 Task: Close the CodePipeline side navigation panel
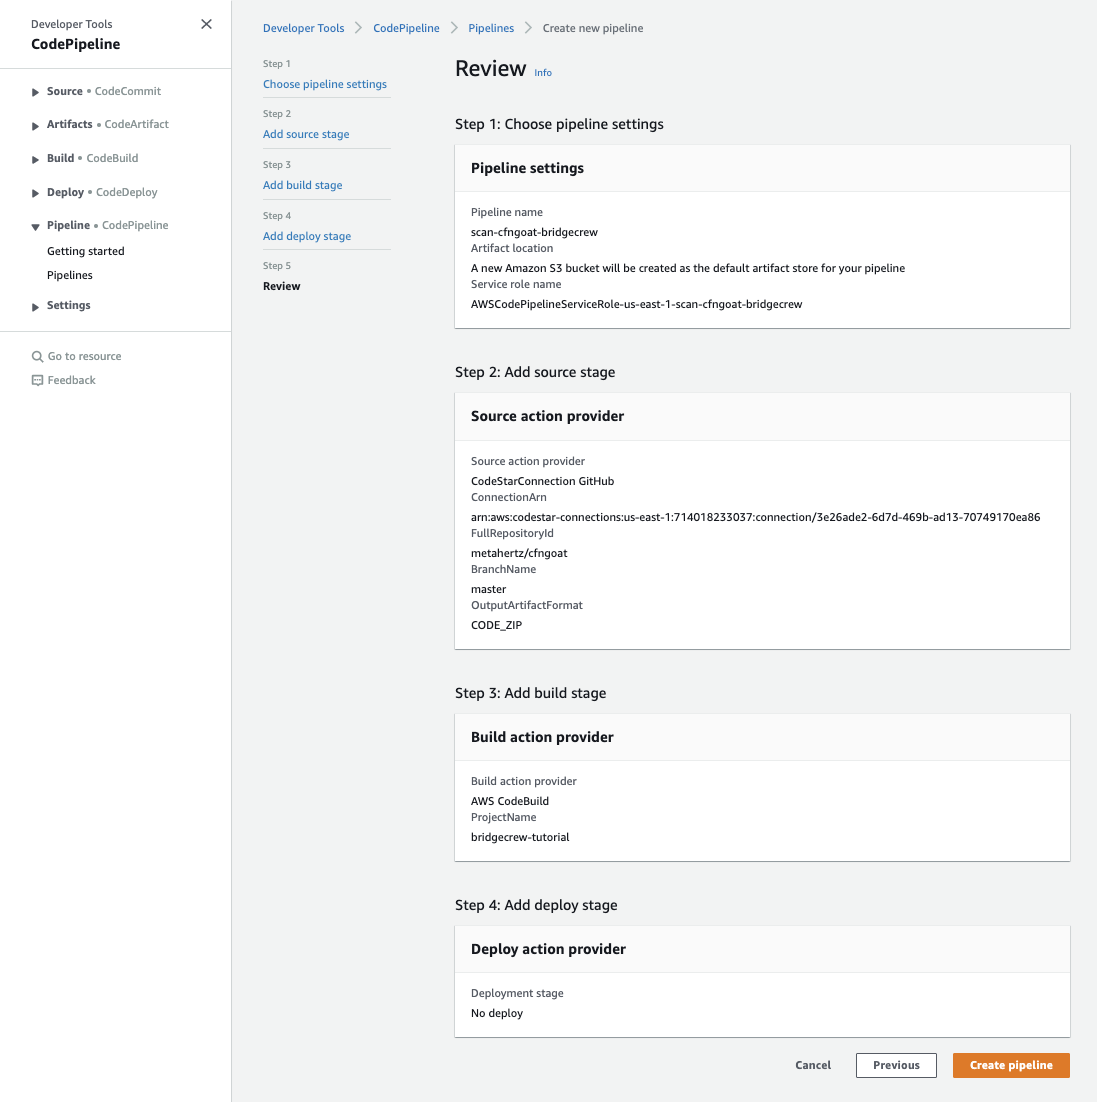[x=206, y=24]
